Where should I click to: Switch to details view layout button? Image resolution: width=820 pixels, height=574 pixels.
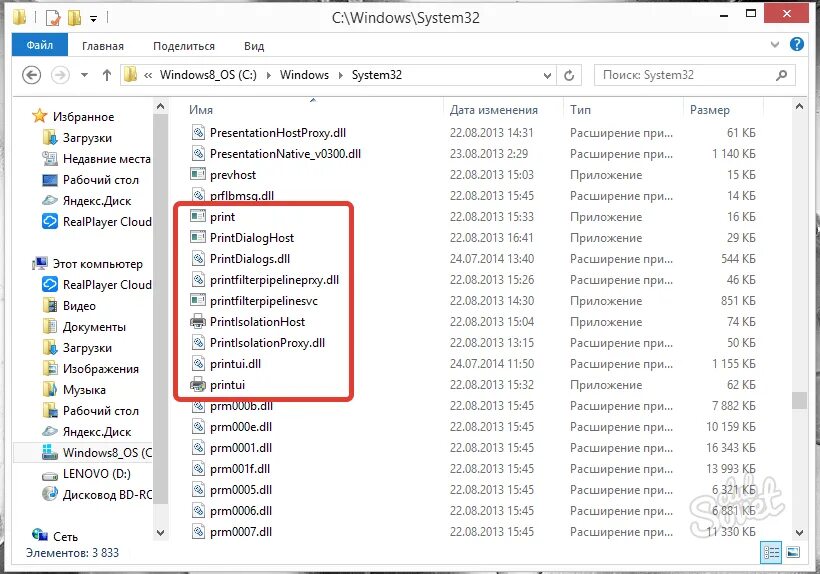(x=771, y=552)
